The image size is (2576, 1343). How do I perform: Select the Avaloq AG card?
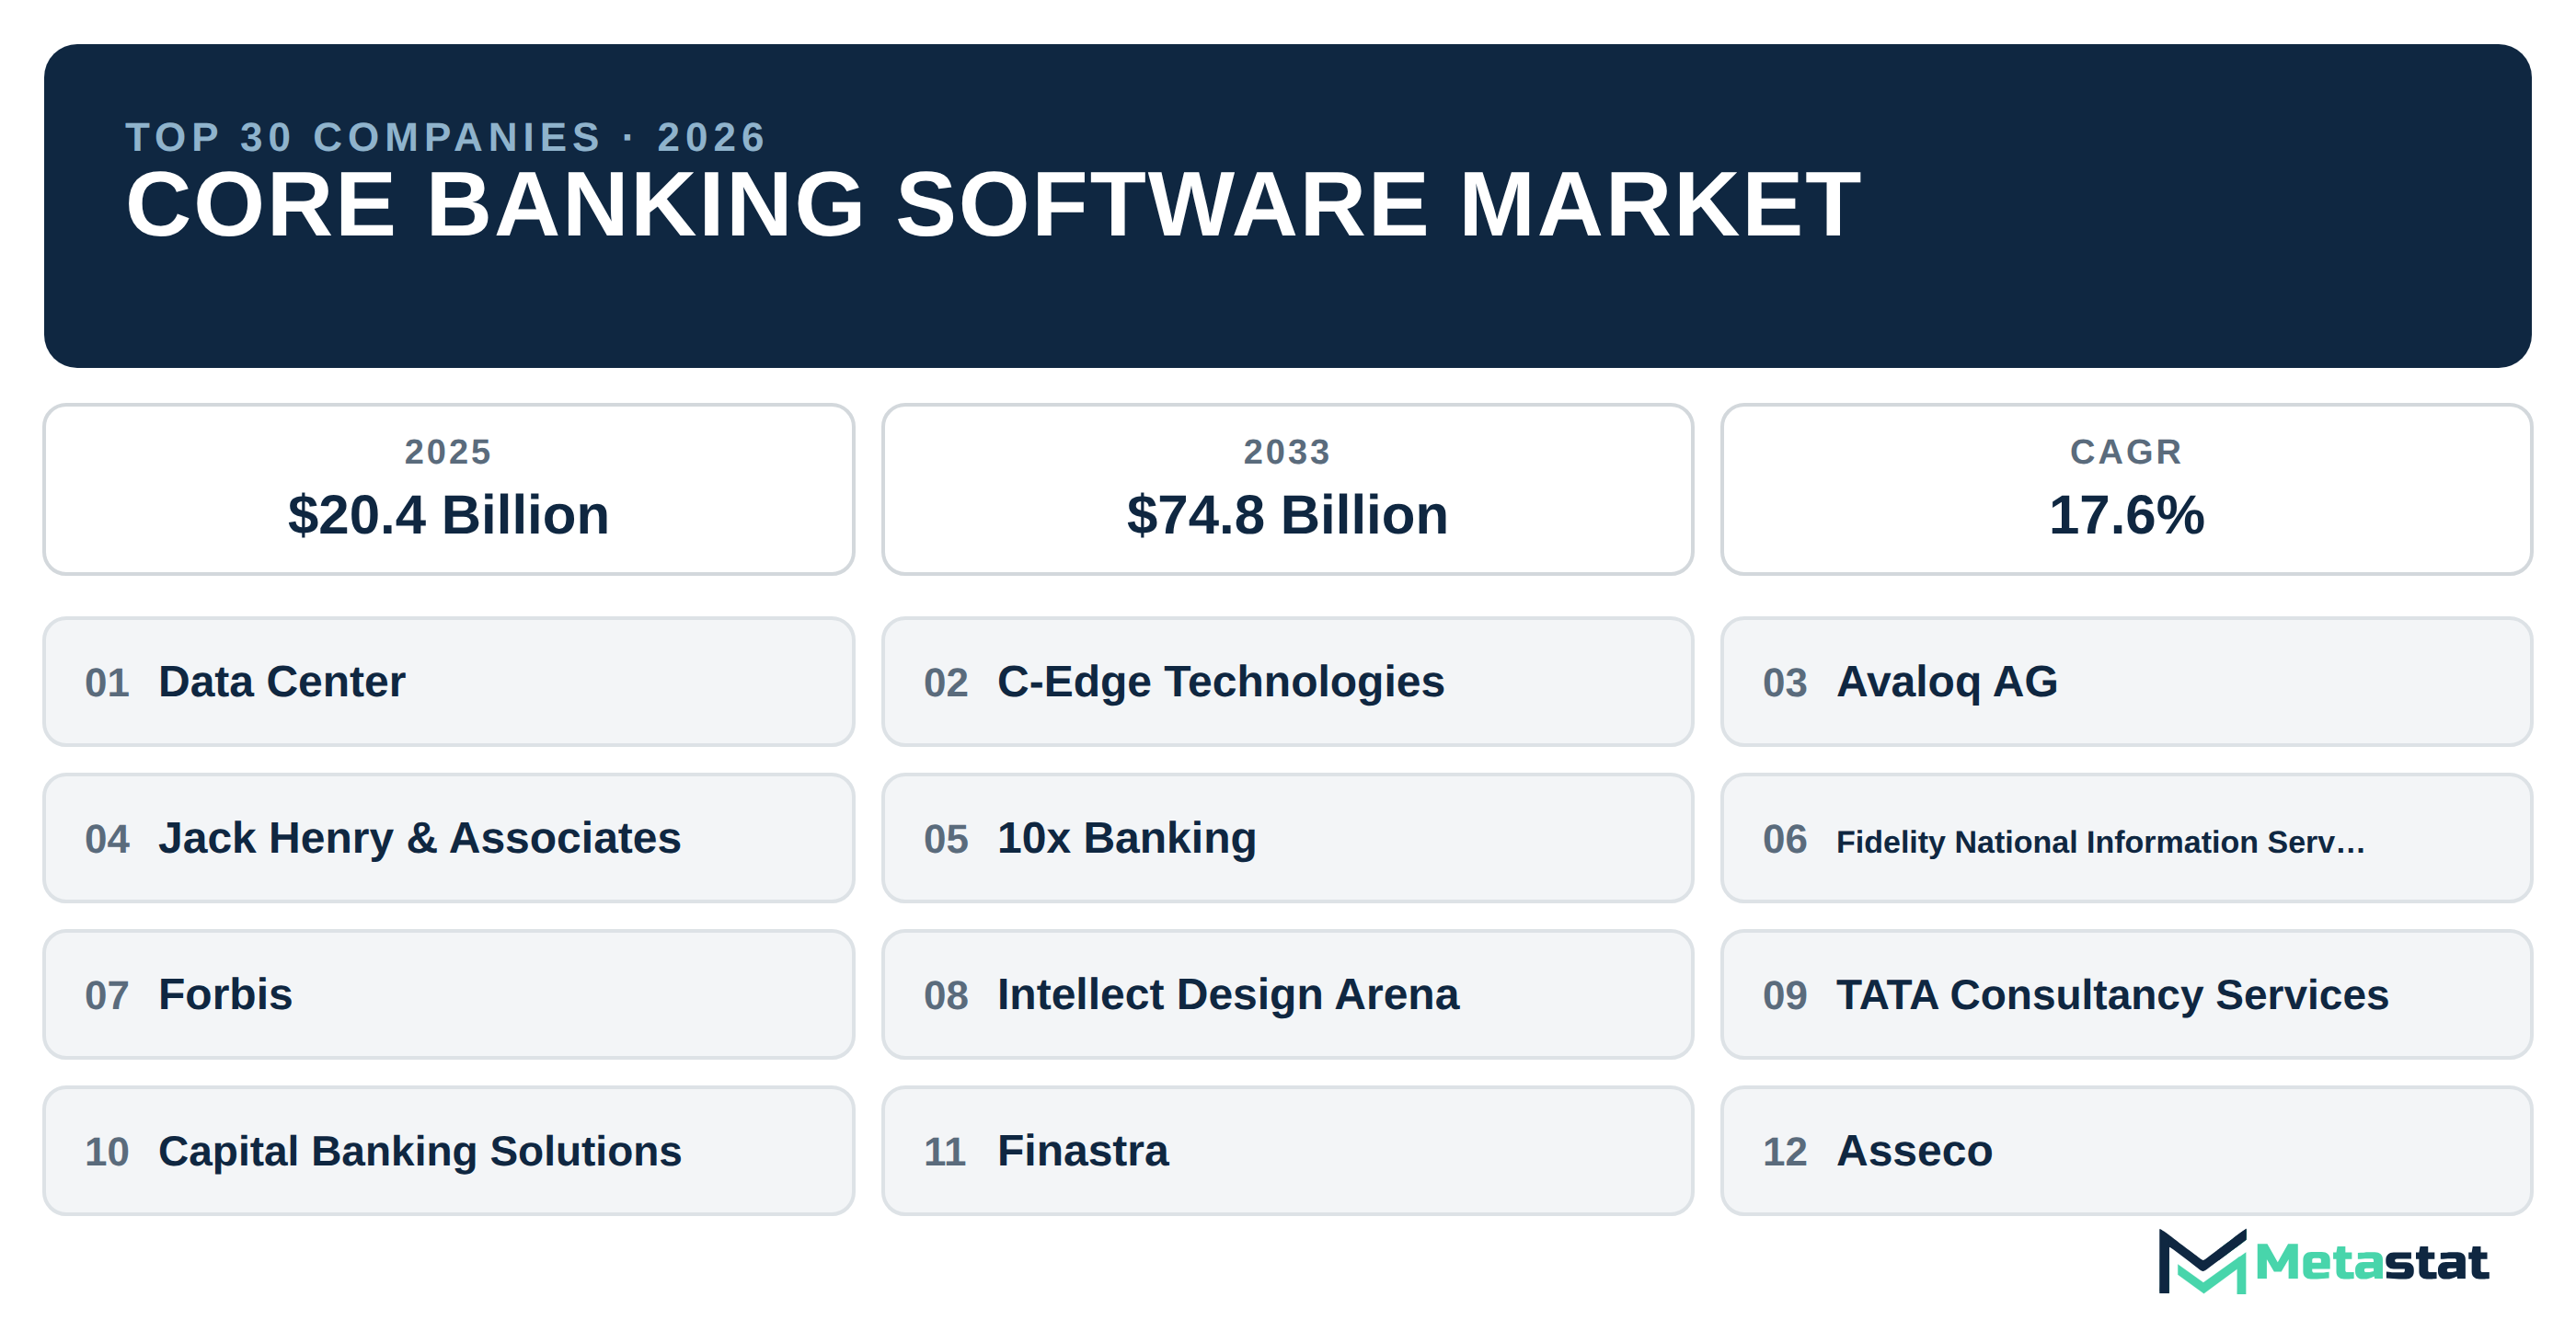click(x=2126, y=682)
